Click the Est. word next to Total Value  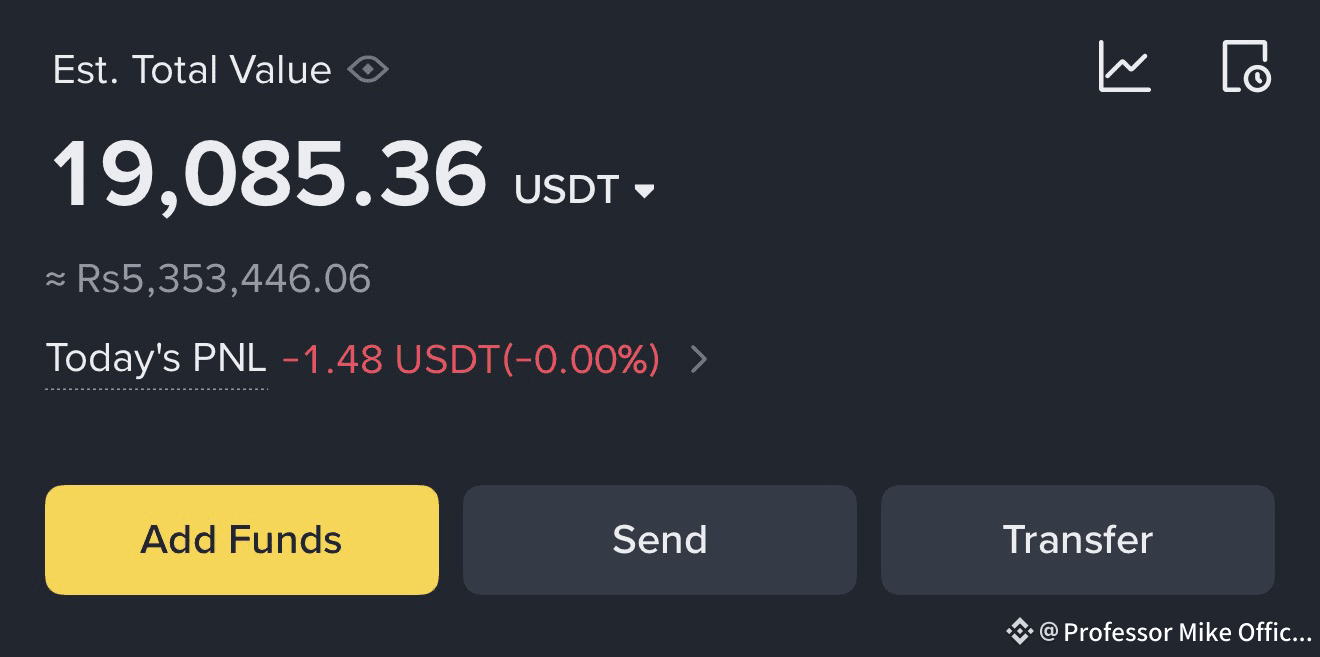pos(86,70)
